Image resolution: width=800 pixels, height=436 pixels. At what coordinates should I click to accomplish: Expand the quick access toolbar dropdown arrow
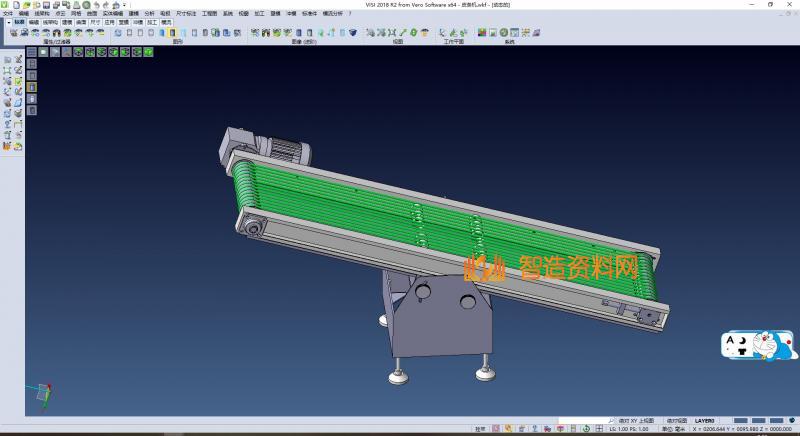[124, 5]
